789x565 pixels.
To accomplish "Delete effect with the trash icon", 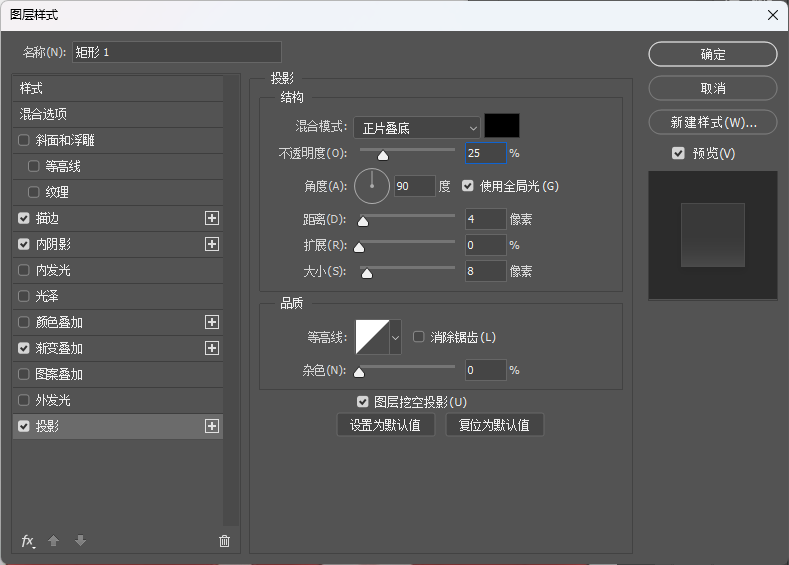I will (x=224, y=541).
